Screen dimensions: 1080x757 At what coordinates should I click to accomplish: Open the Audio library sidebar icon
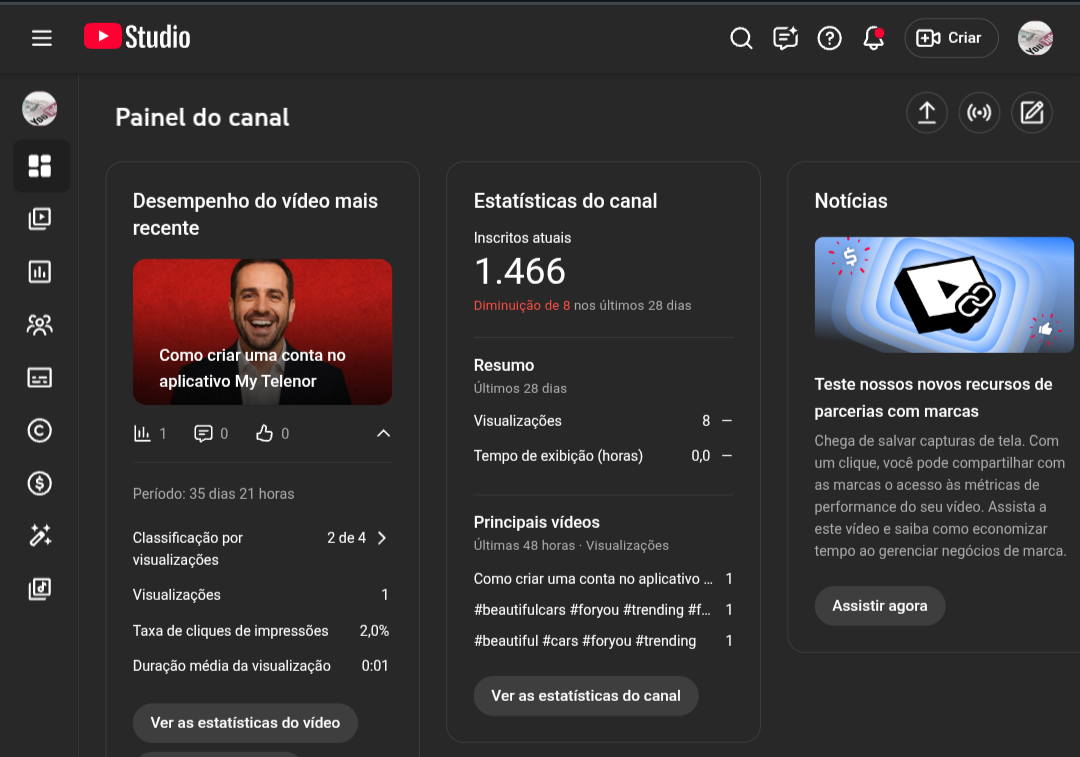click(x=40, y=589)
